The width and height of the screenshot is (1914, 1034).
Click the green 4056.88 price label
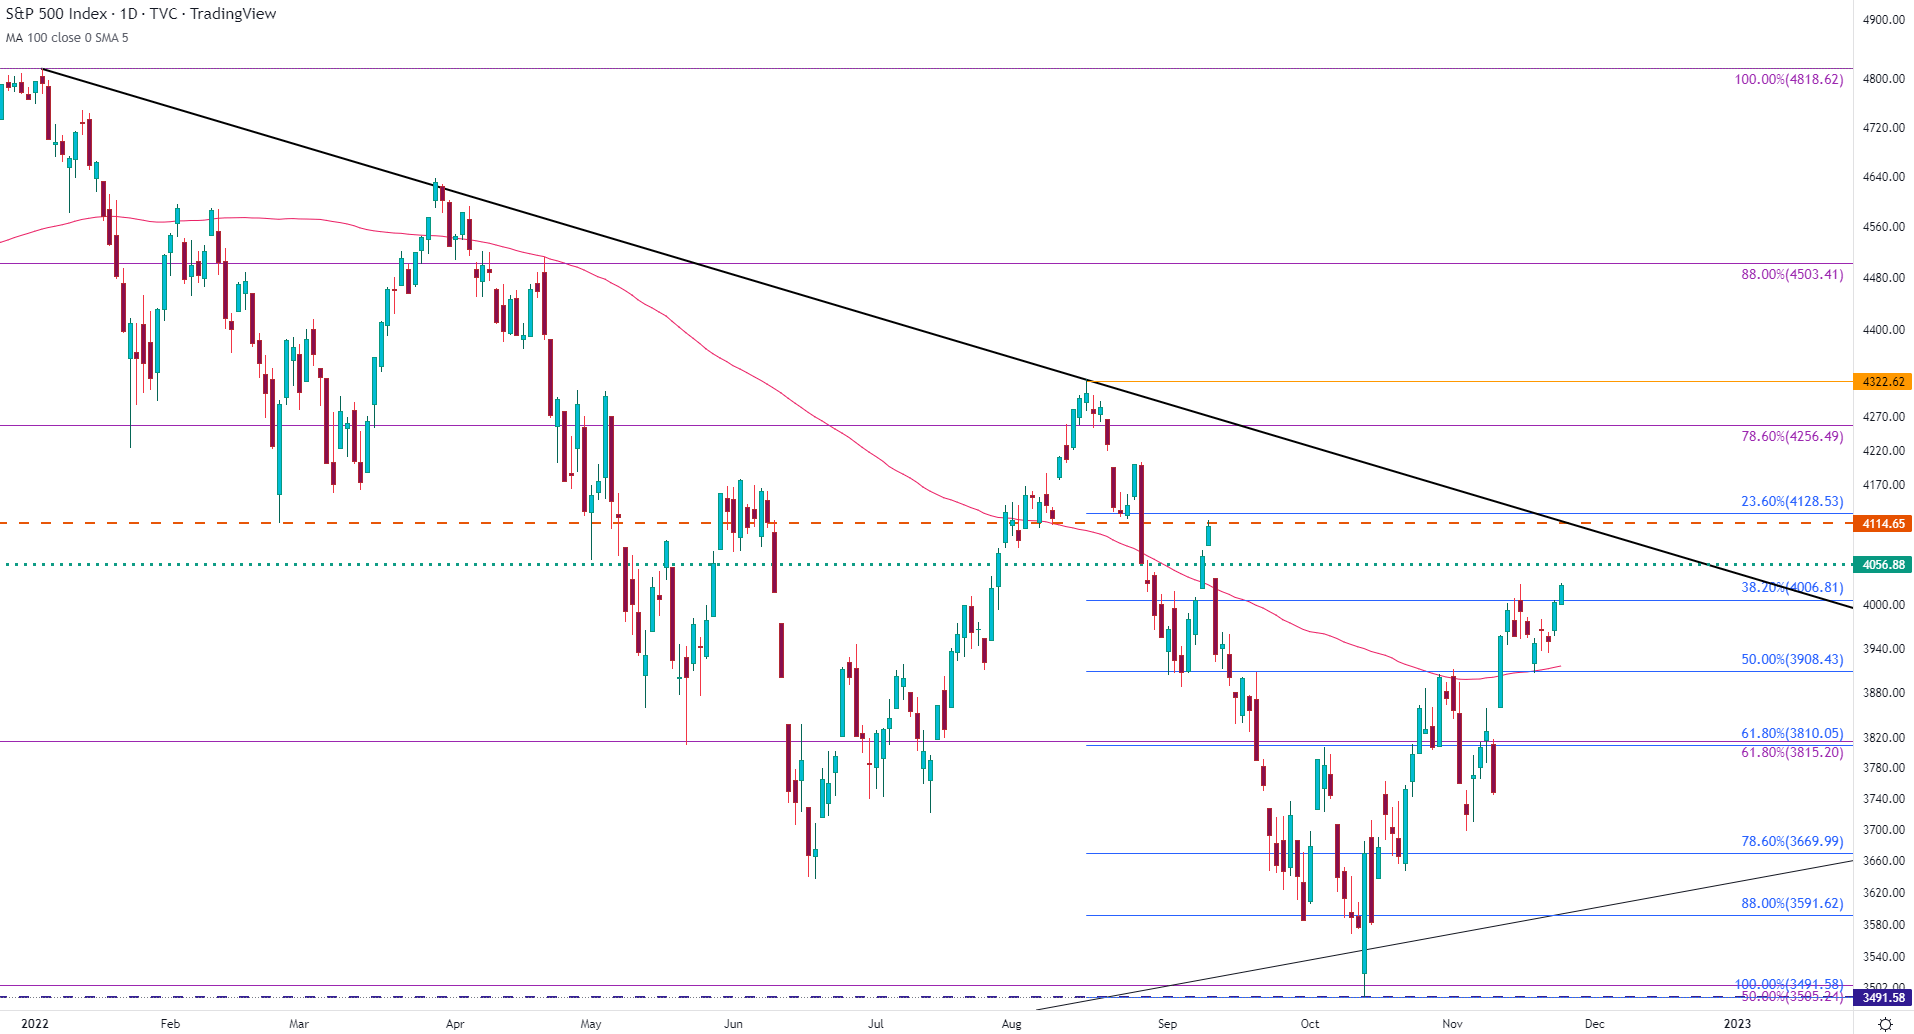(x=1883, y=565)
